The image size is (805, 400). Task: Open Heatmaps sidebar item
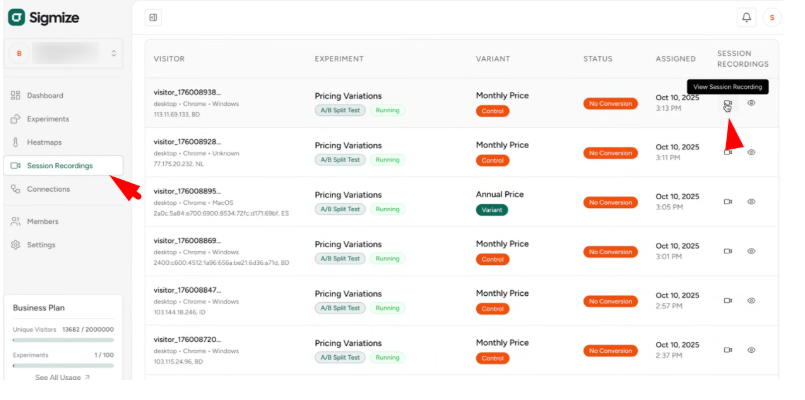coord(44,142)
